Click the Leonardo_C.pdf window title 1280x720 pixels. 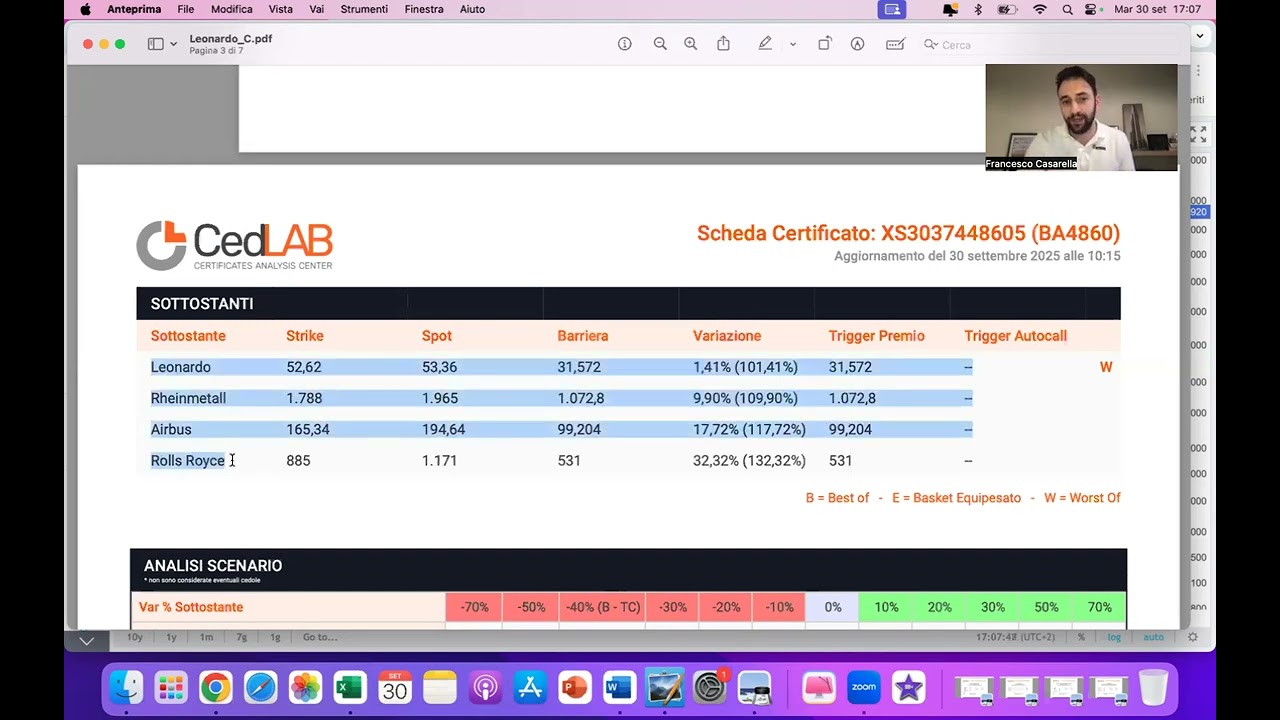tap(230, 39)
